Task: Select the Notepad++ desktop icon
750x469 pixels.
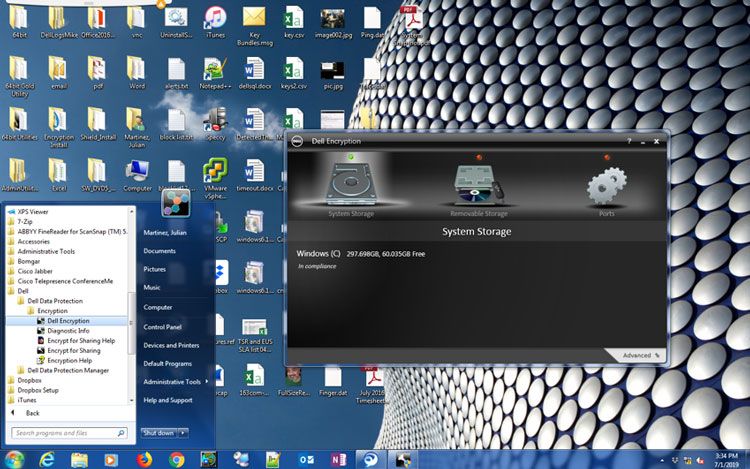Action: (215, 74)
